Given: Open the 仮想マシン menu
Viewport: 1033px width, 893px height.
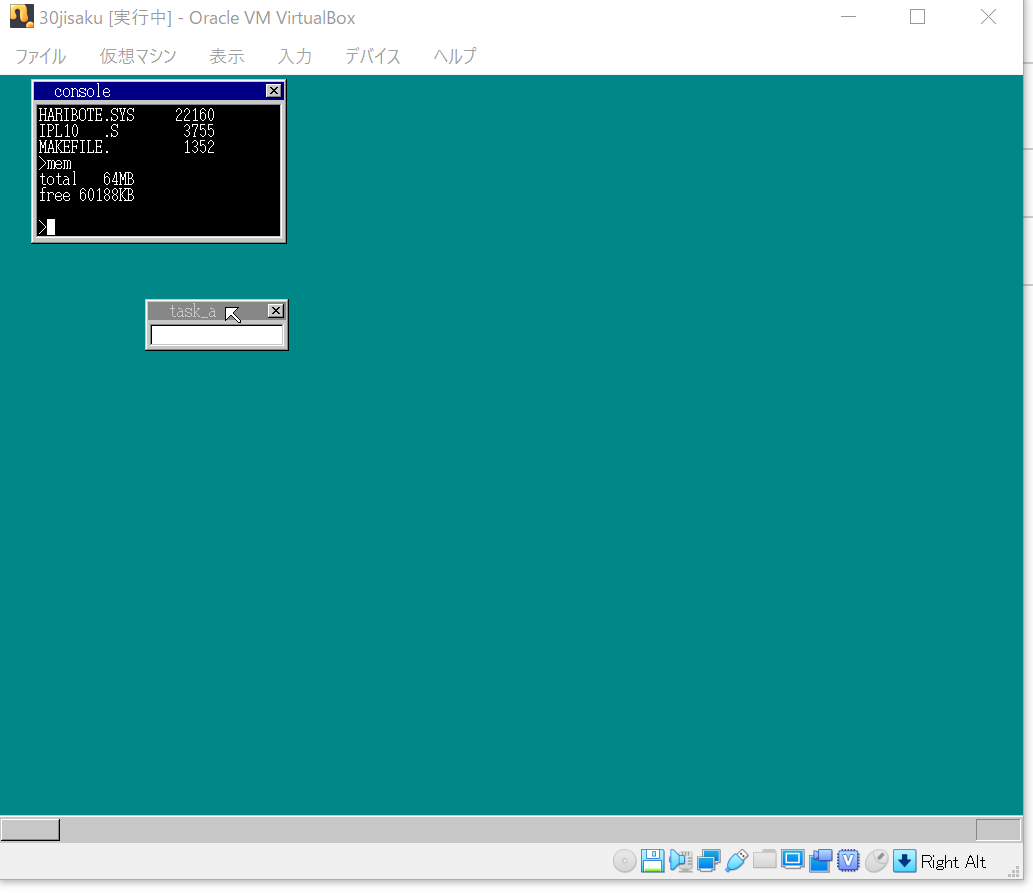Looking at the screenshot, I should coord(138,56).
